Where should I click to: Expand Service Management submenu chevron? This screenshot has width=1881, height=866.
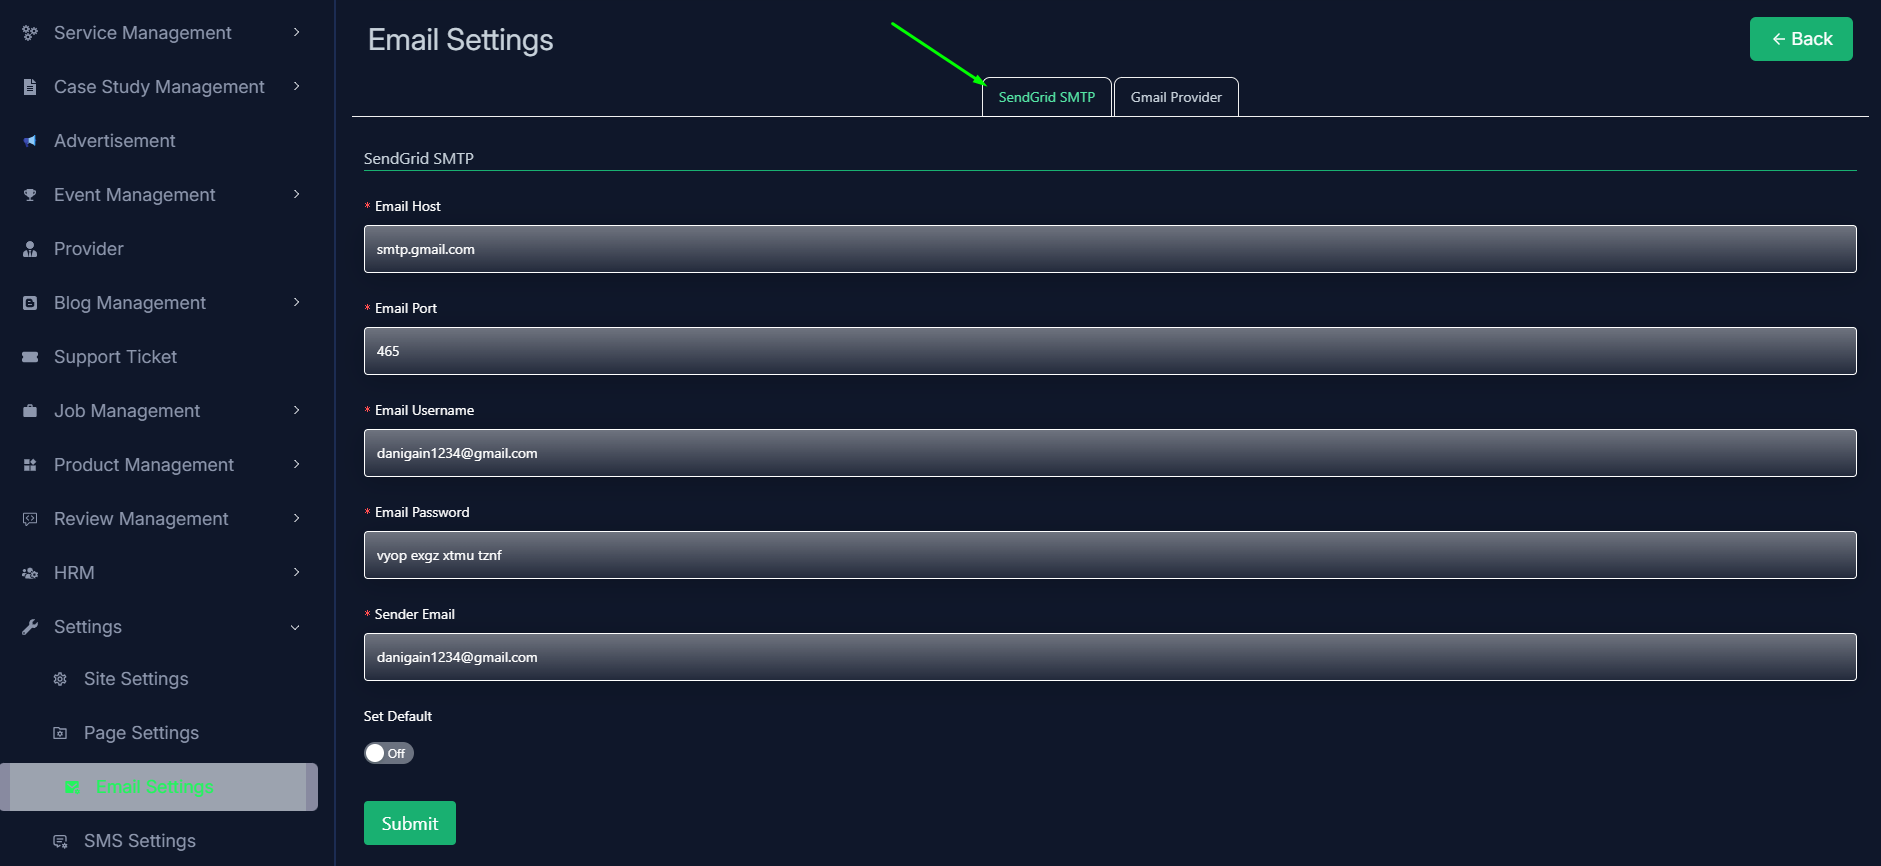coord(296,33)
